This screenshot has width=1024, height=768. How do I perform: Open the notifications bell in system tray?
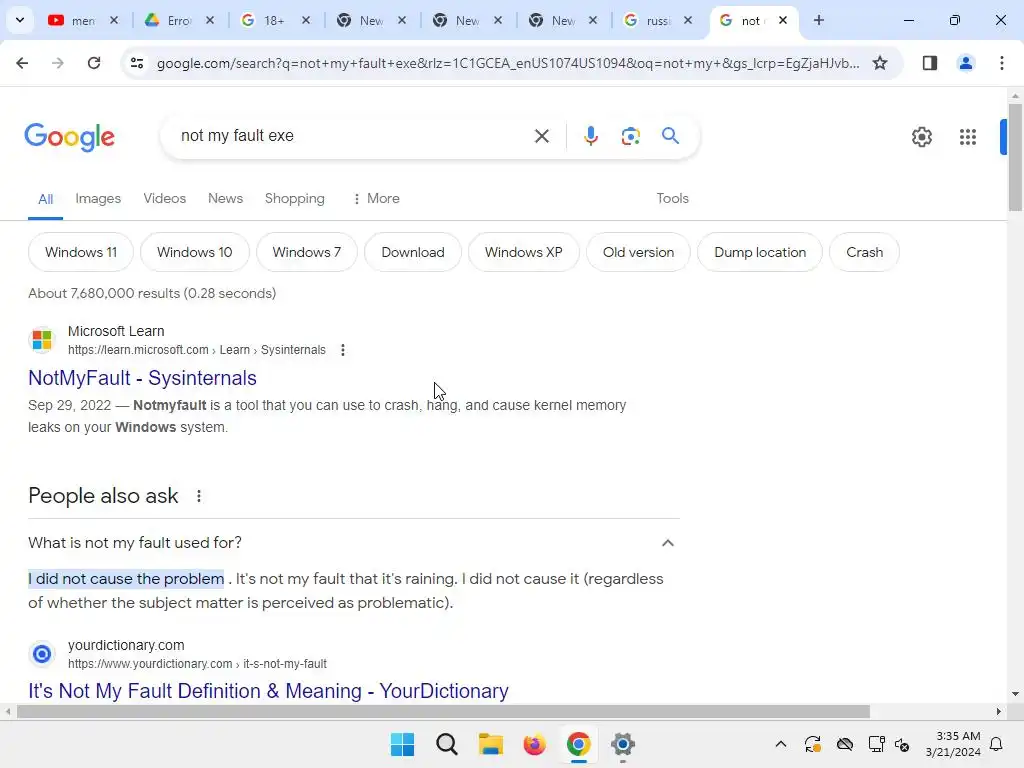(996, 744)
